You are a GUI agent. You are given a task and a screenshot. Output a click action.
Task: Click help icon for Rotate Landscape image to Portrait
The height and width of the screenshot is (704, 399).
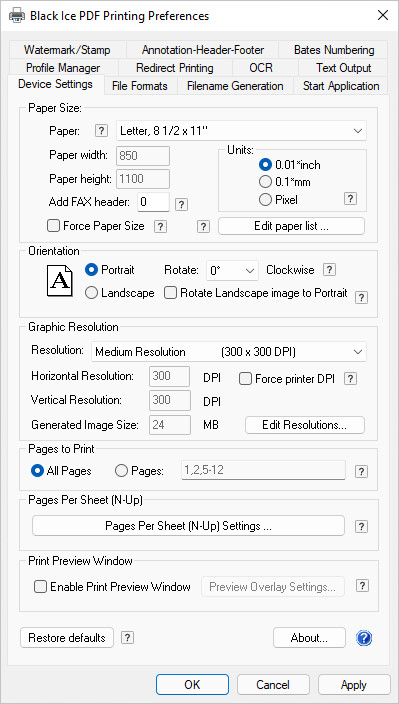point(361,297)
